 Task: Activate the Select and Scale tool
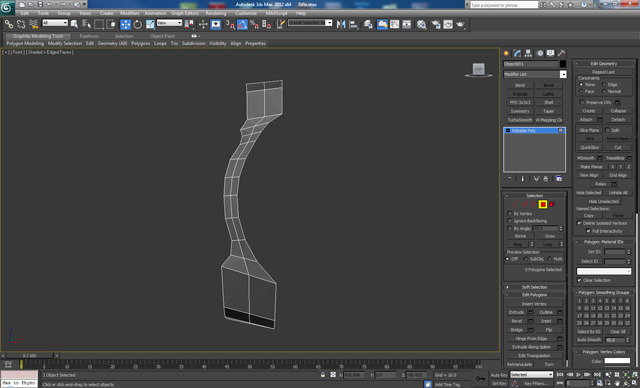pyautogui.click(x=150, y=24)
